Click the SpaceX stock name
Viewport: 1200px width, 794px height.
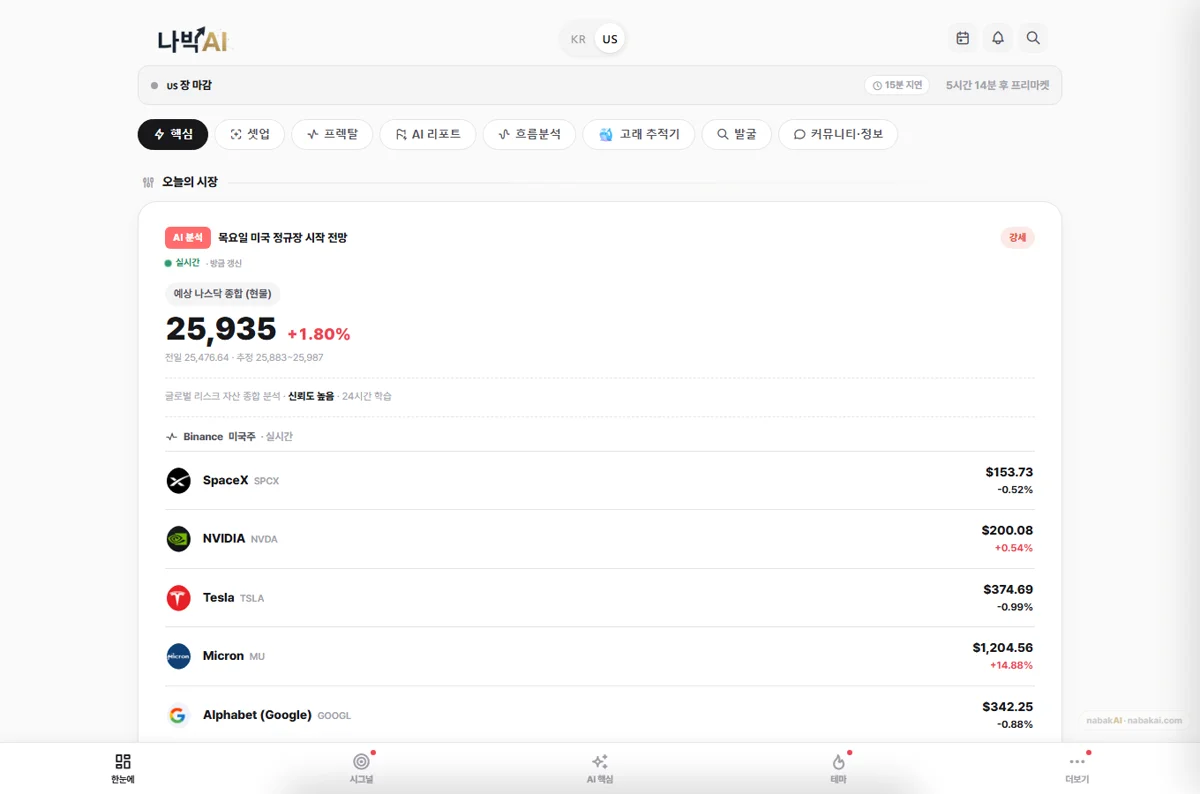tap(225, 480)
